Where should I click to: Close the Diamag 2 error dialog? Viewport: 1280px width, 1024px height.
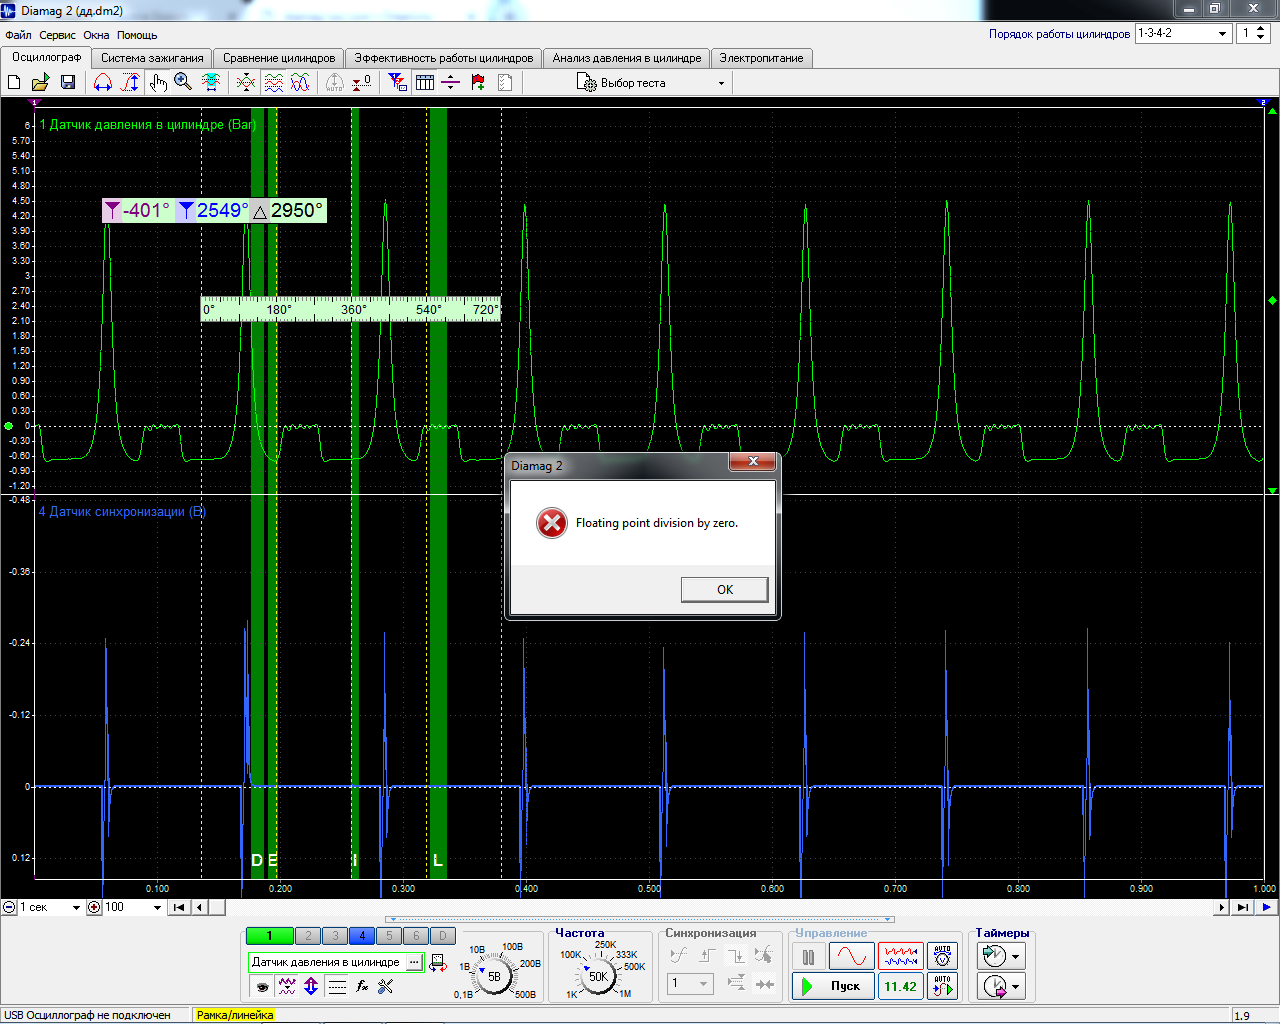tap(753, 461)
